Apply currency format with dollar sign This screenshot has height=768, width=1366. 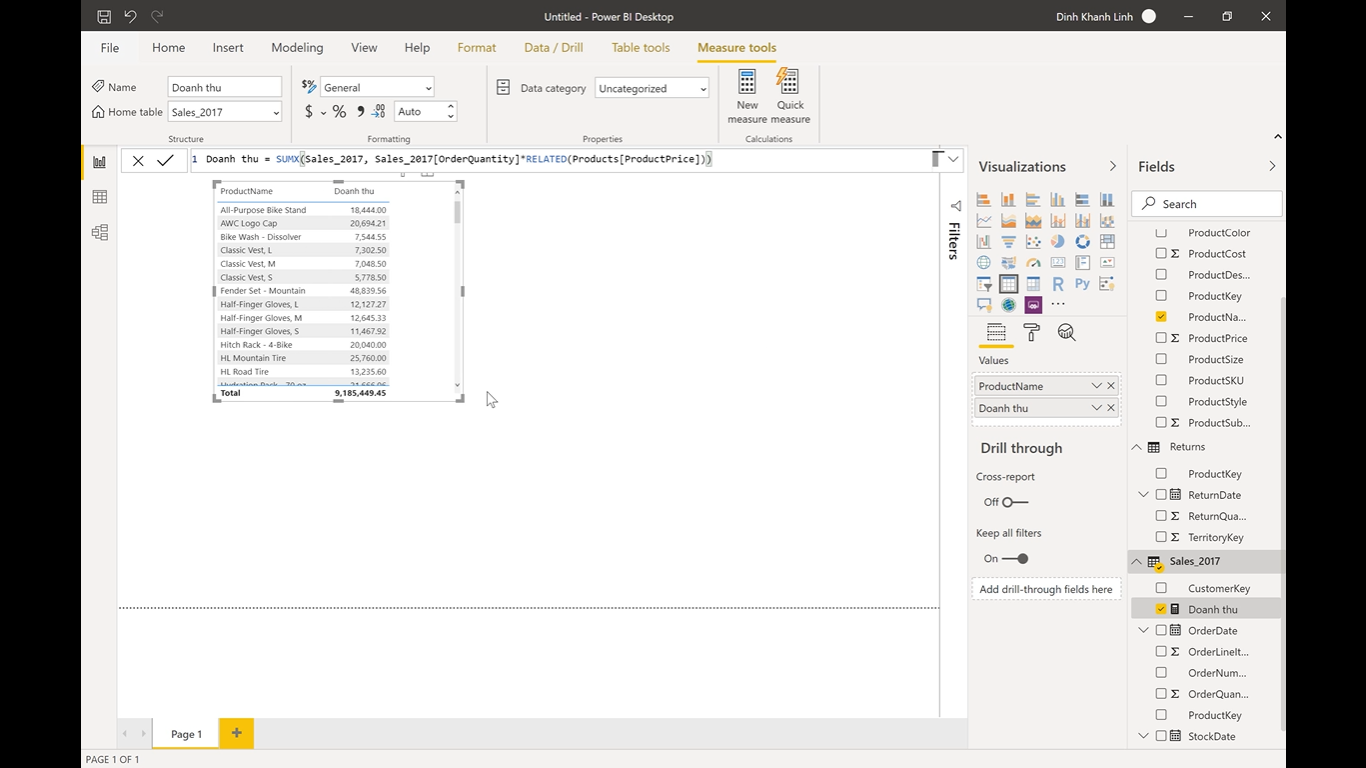coord(309,112)
